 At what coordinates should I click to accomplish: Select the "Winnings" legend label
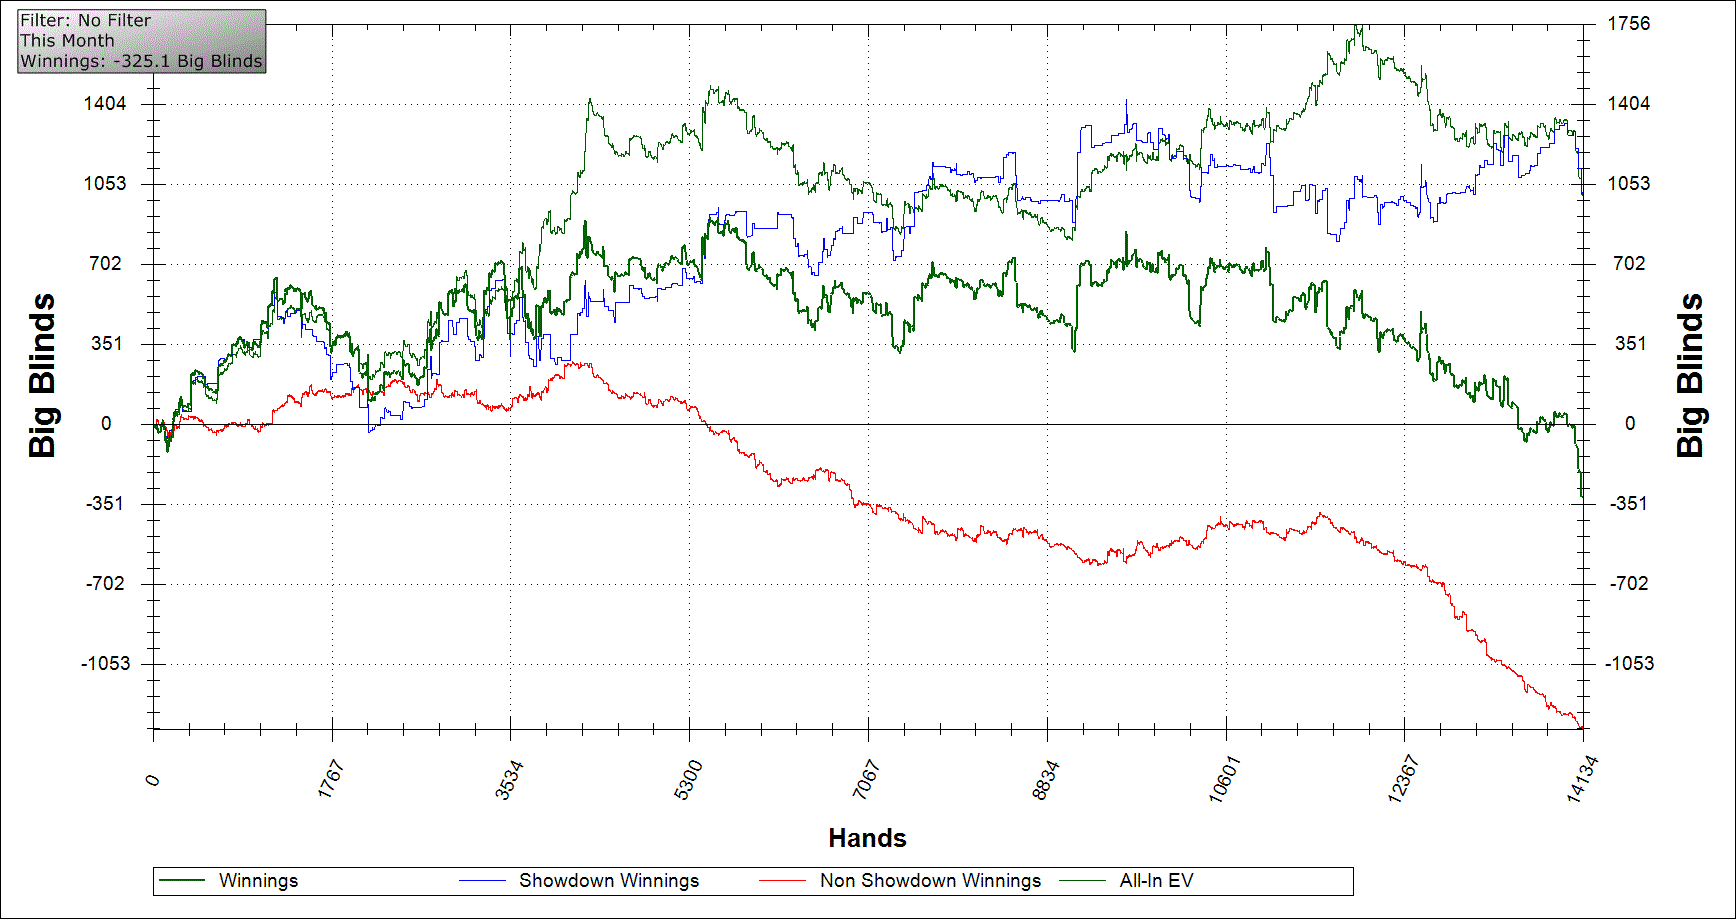point(258,881)
